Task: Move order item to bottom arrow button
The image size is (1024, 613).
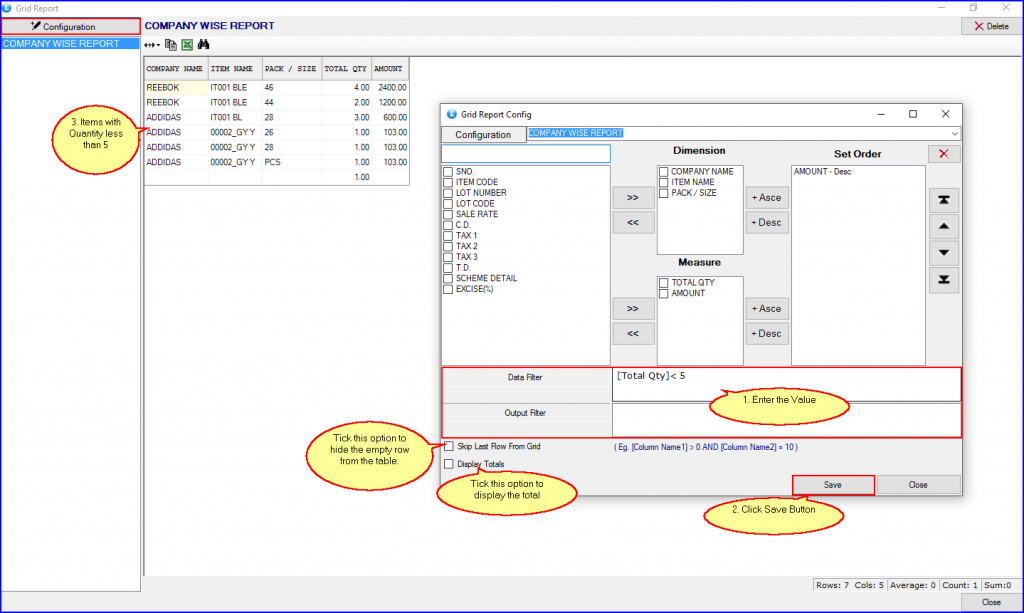Action: click(x=944, y=279)
